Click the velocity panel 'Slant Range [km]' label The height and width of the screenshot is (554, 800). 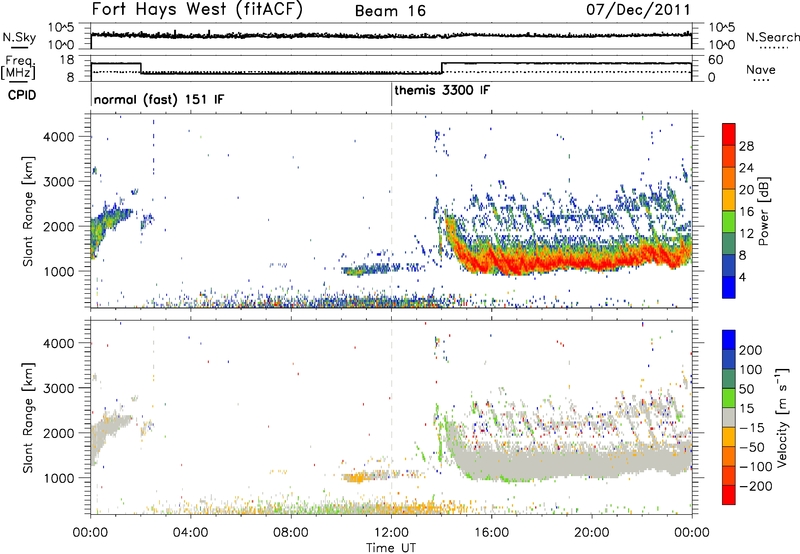(x=28, y=417)
